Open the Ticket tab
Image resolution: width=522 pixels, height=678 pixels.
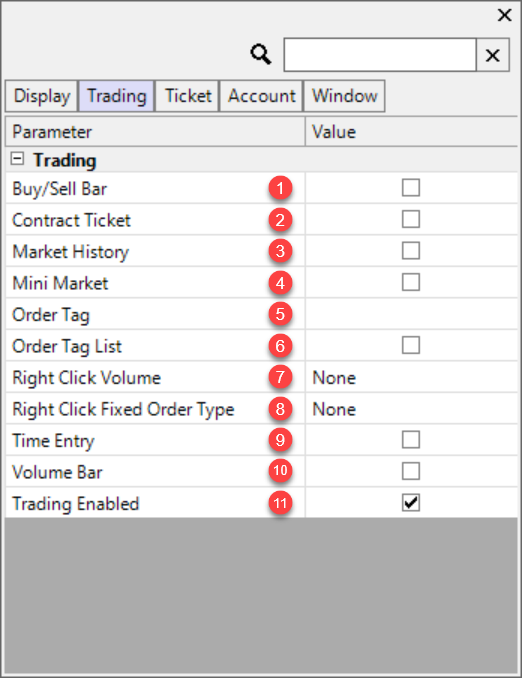[188, 96]
